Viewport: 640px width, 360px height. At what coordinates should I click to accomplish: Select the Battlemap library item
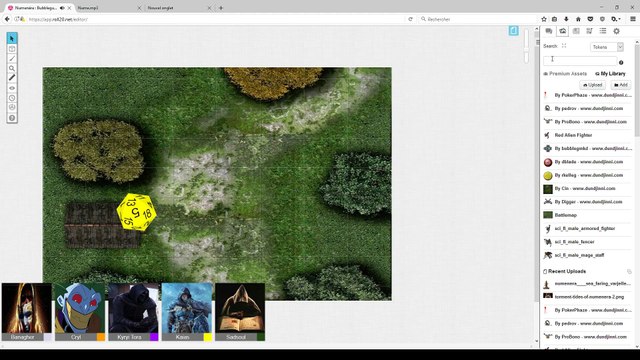587,215
